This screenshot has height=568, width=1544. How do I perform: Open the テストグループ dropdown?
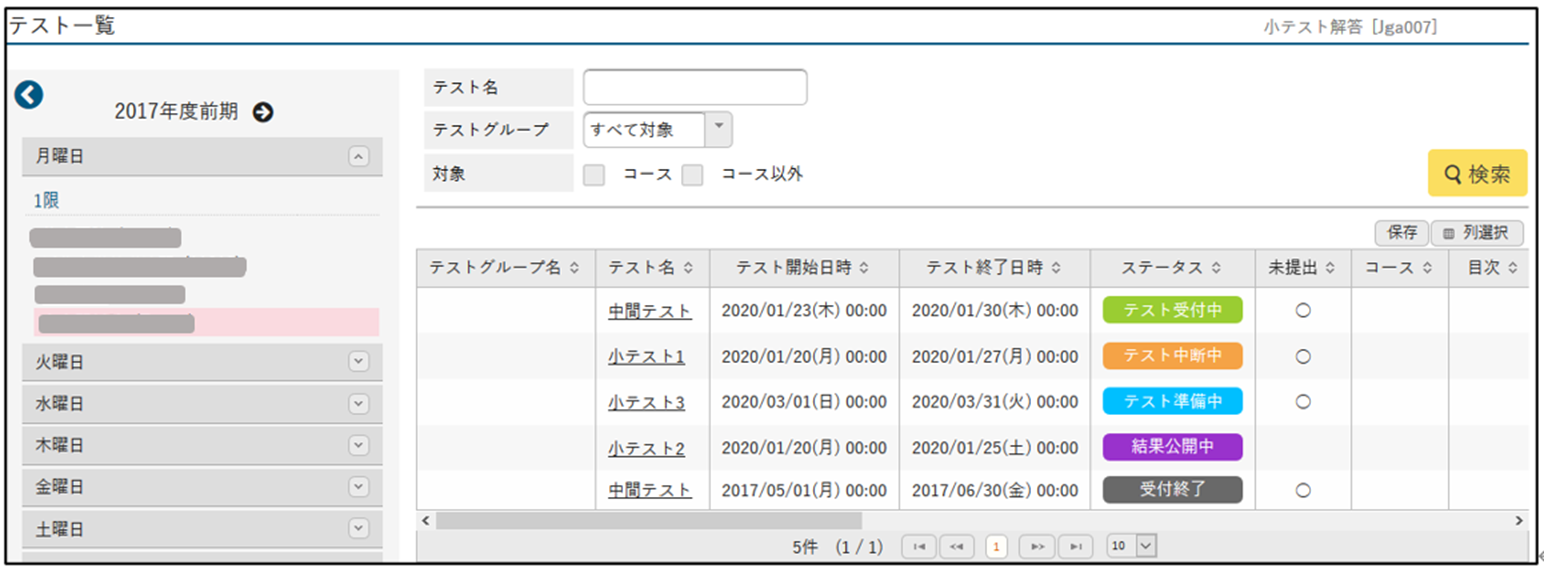point(719,129)
